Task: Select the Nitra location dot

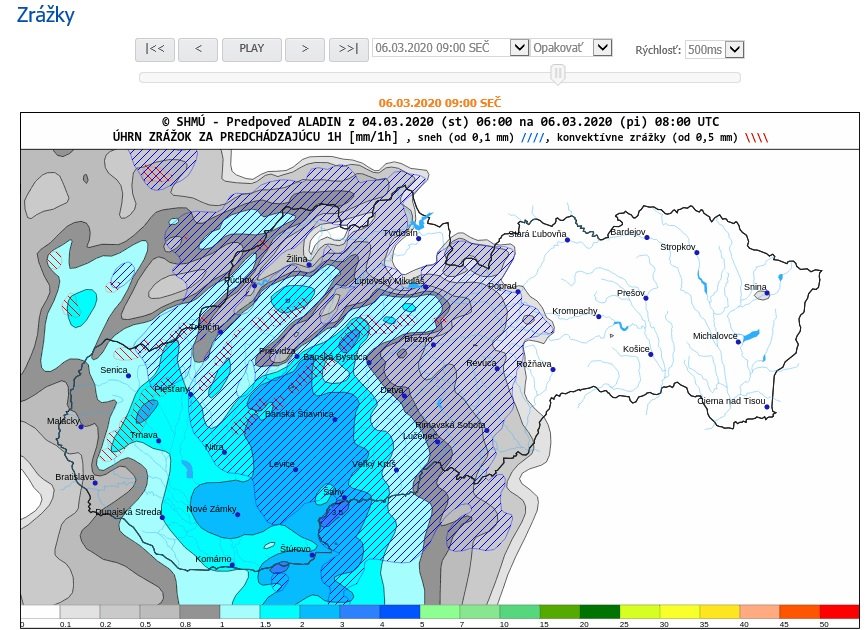Action: pos(225,453)
